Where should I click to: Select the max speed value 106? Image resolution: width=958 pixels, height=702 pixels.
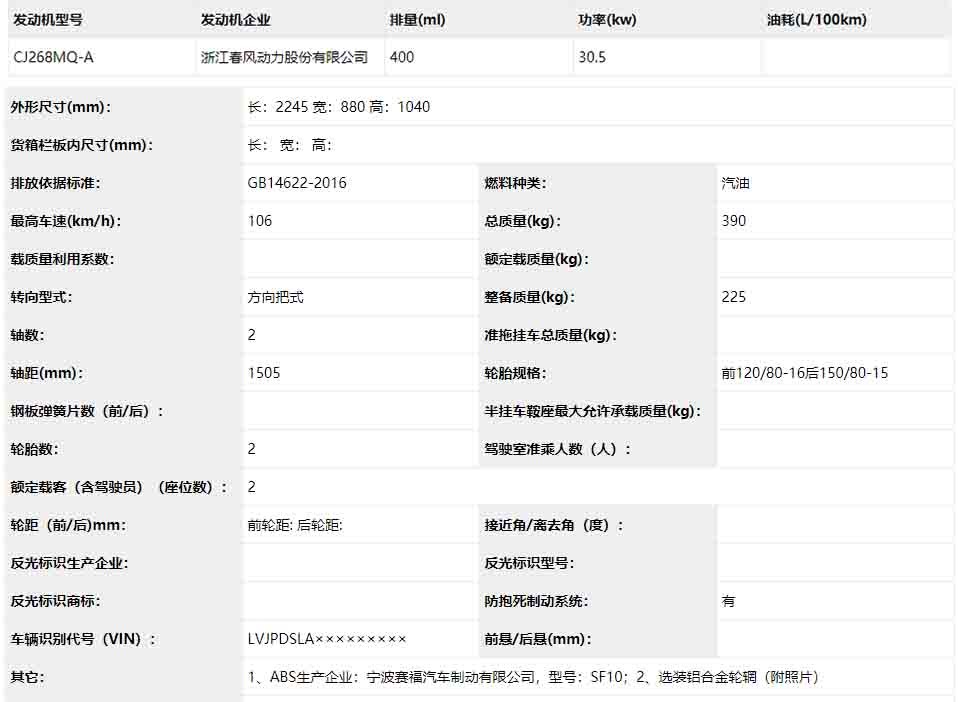point(260,221)
